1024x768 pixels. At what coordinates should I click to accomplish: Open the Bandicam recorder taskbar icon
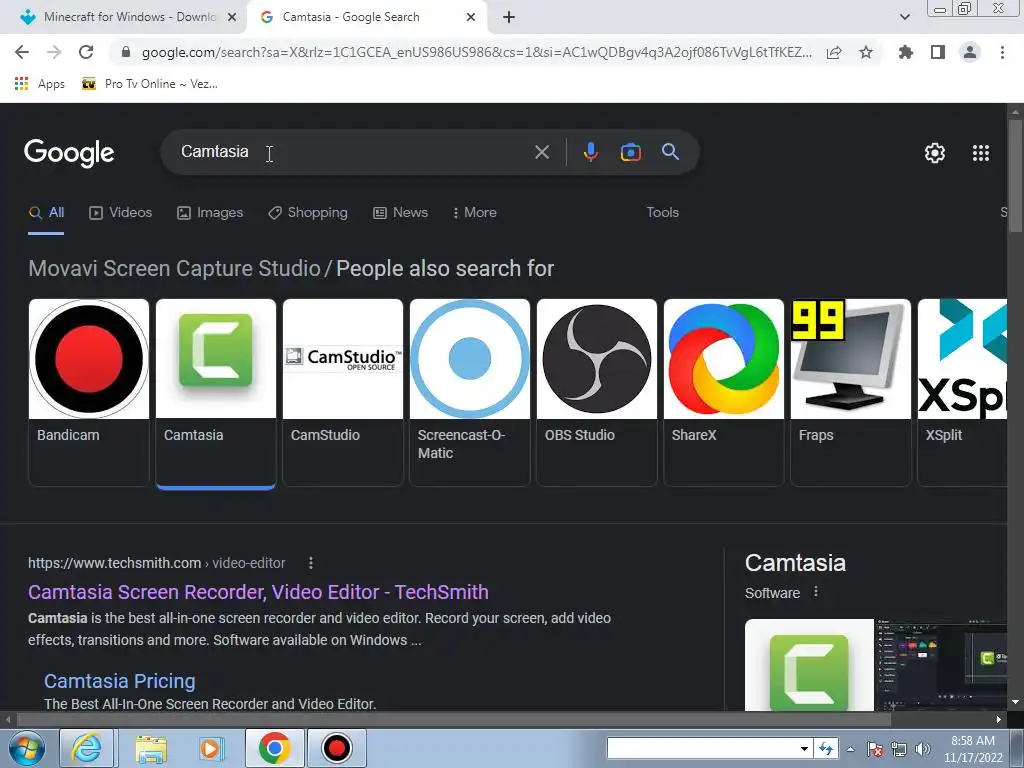pos(336,748)
